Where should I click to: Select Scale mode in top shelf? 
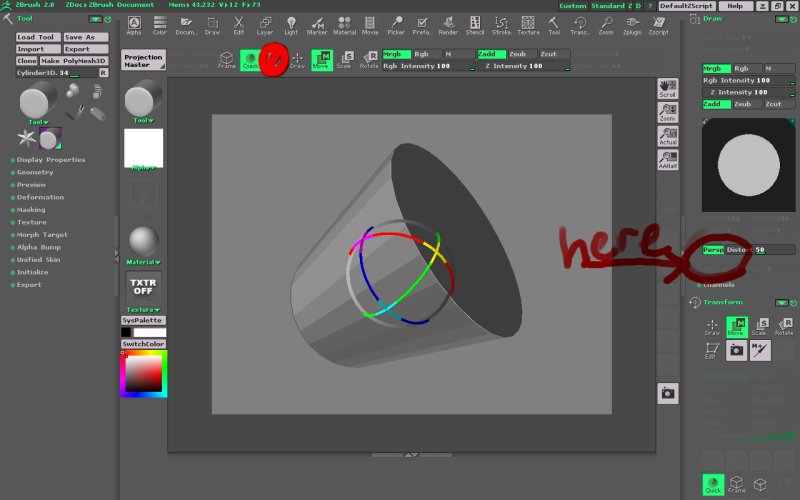point(345,60)
